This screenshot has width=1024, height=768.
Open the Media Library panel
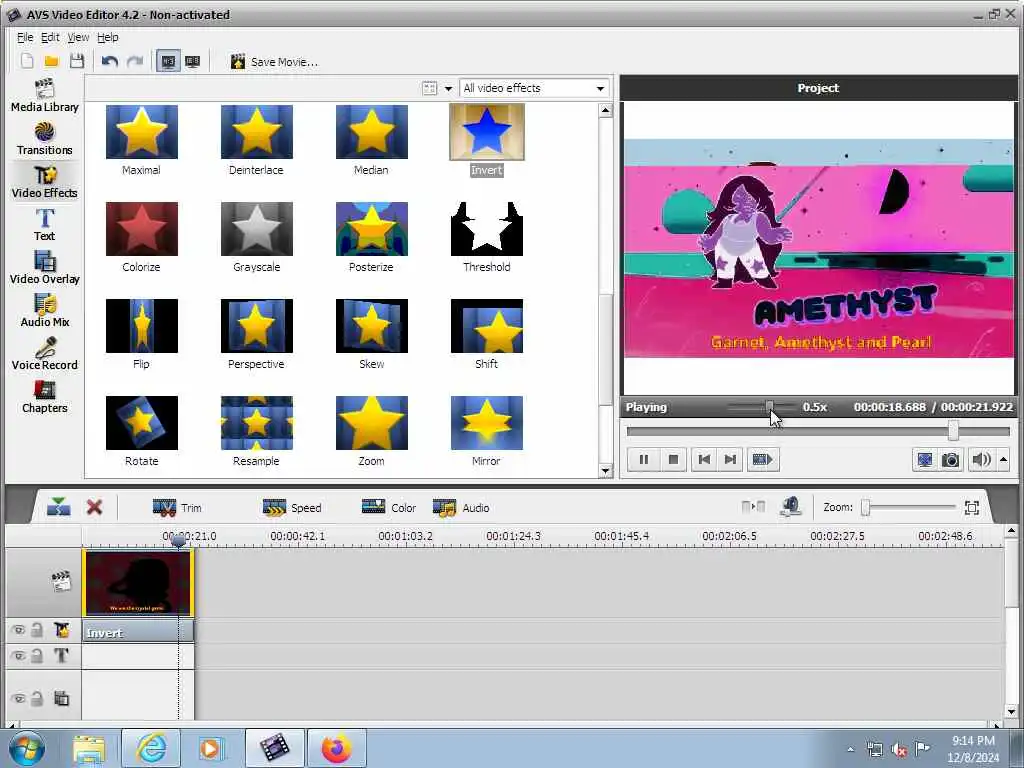44,95
